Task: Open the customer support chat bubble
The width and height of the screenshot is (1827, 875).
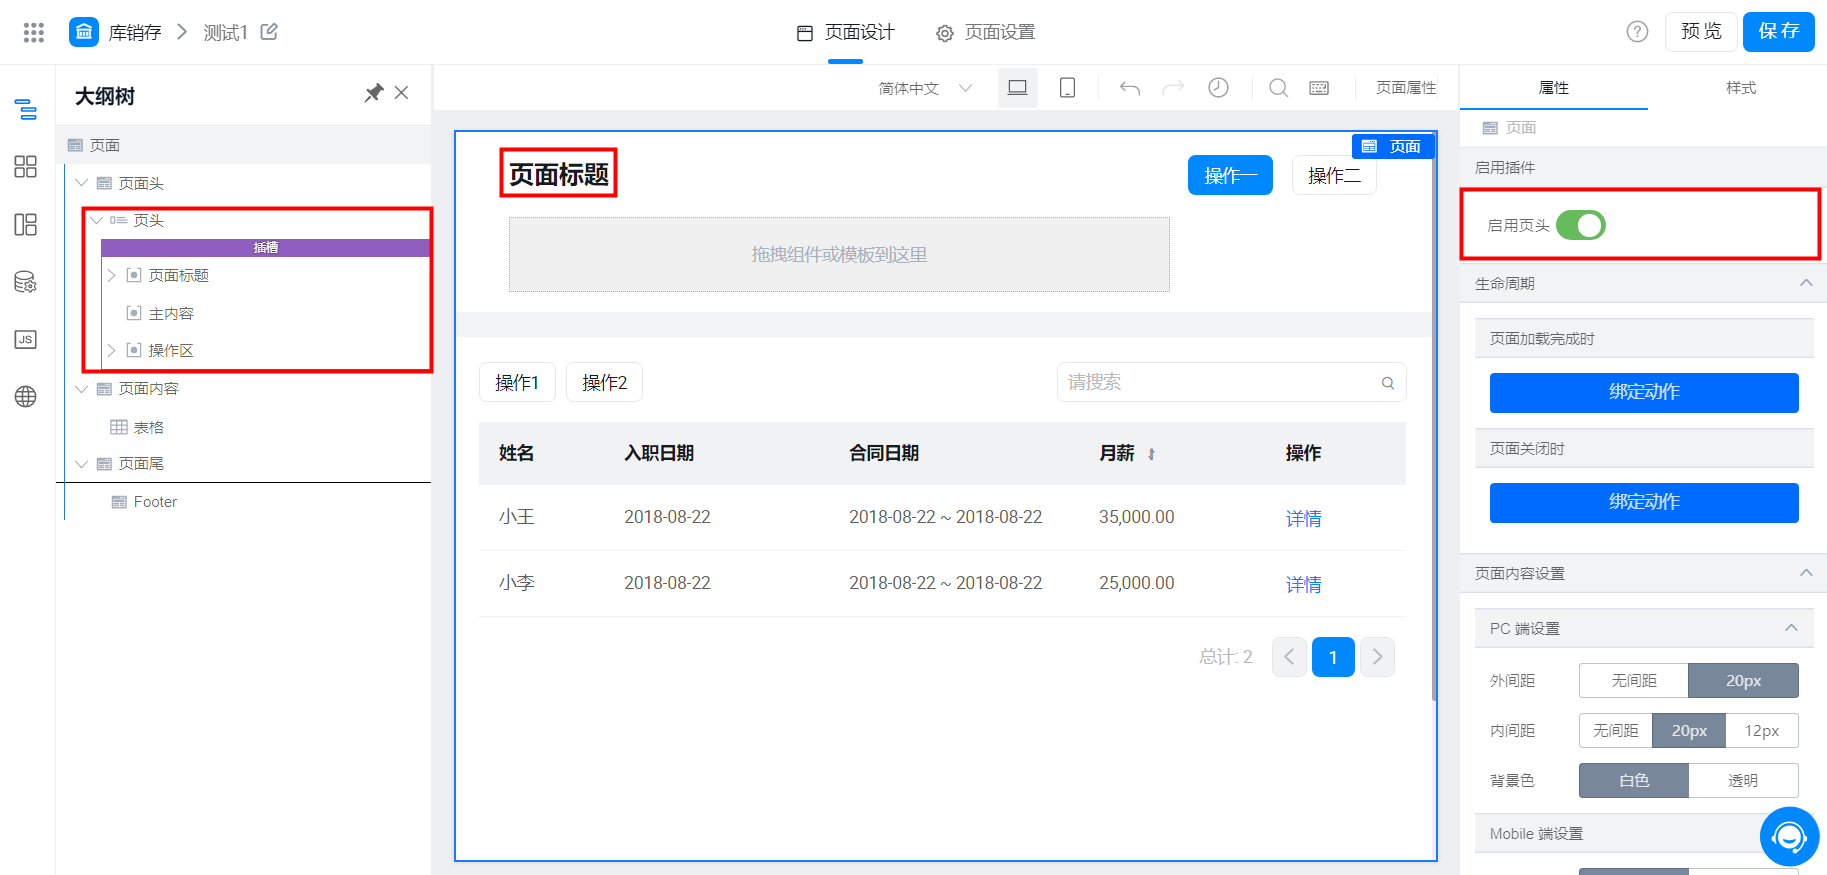Action: pyautogui.click(x=1790, y=836)
